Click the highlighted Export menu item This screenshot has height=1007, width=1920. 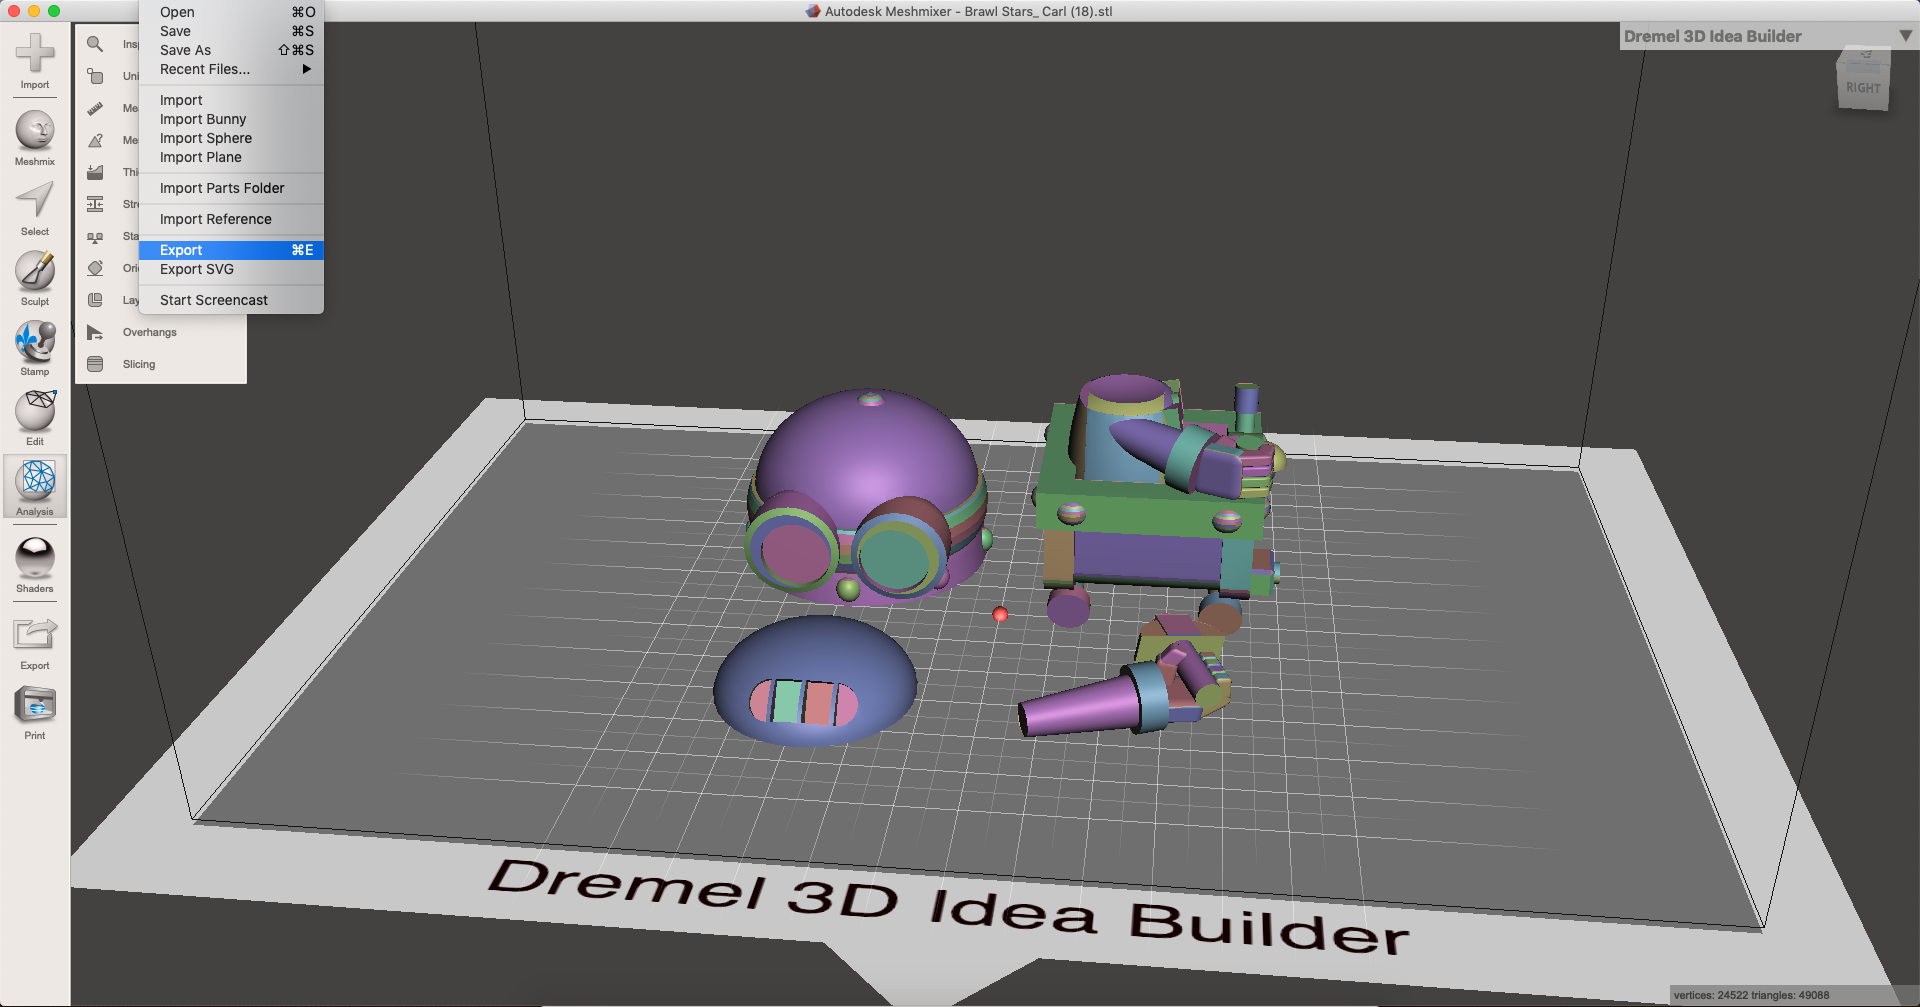(x=231, y=250)
